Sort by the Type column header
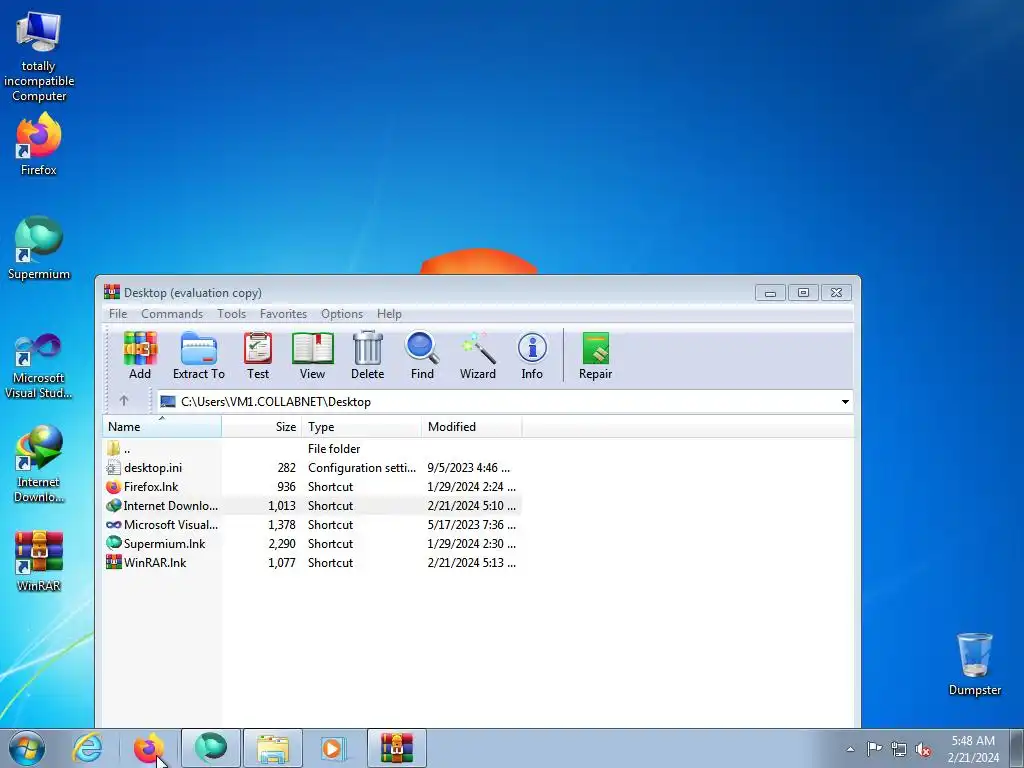 [362, 426]
